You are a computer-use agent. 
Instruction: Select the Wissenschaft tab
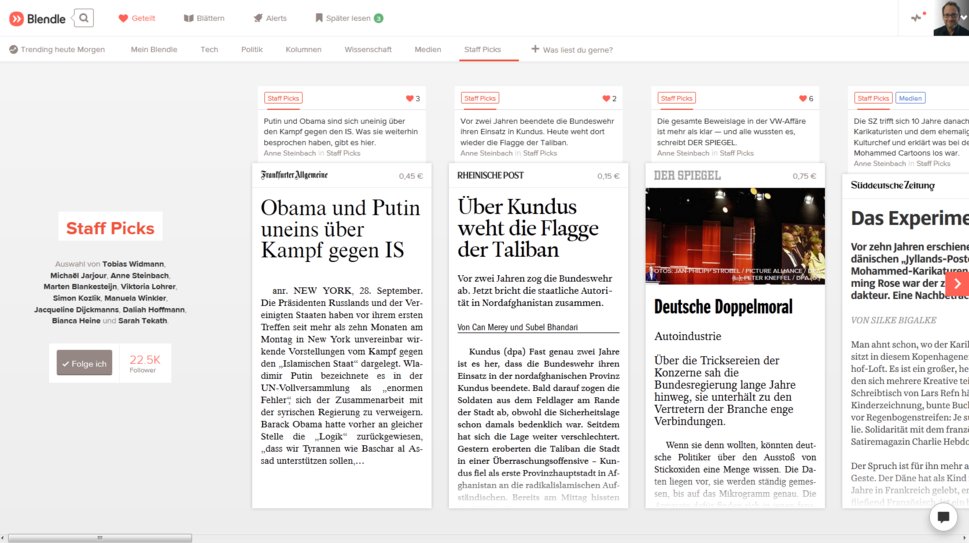368,49
